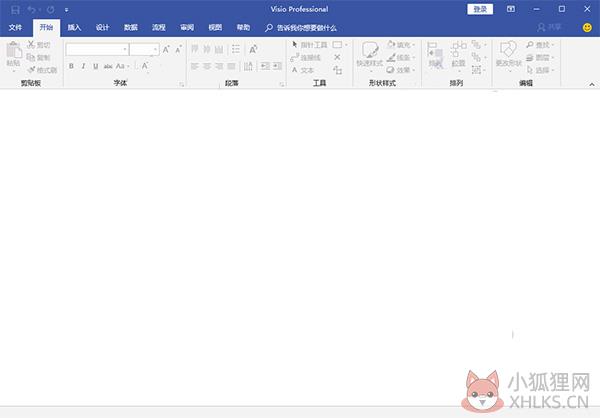
Task: Select the Connector (连接线) tool
Action: tap(305, 57)
